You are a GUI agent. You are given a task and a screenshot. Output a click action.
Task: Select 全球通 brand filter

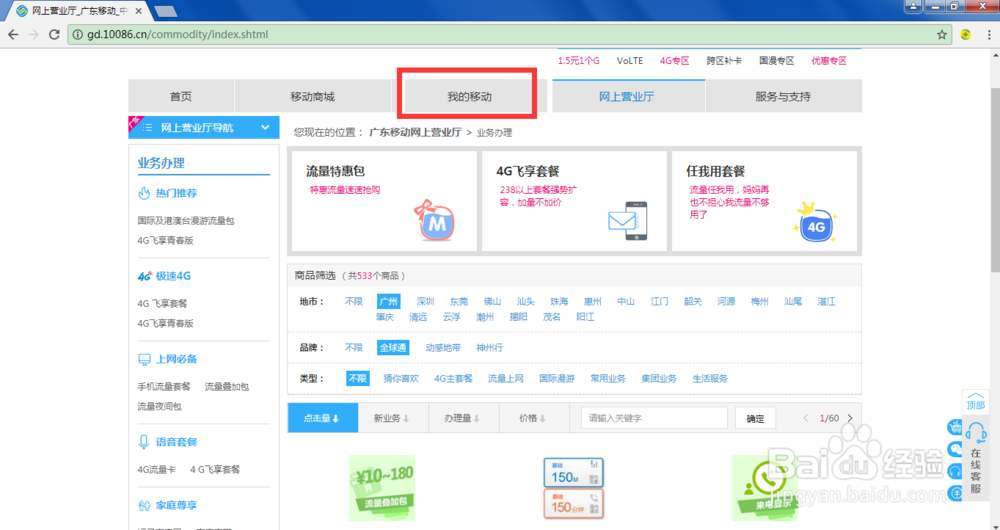pos(393,348)
